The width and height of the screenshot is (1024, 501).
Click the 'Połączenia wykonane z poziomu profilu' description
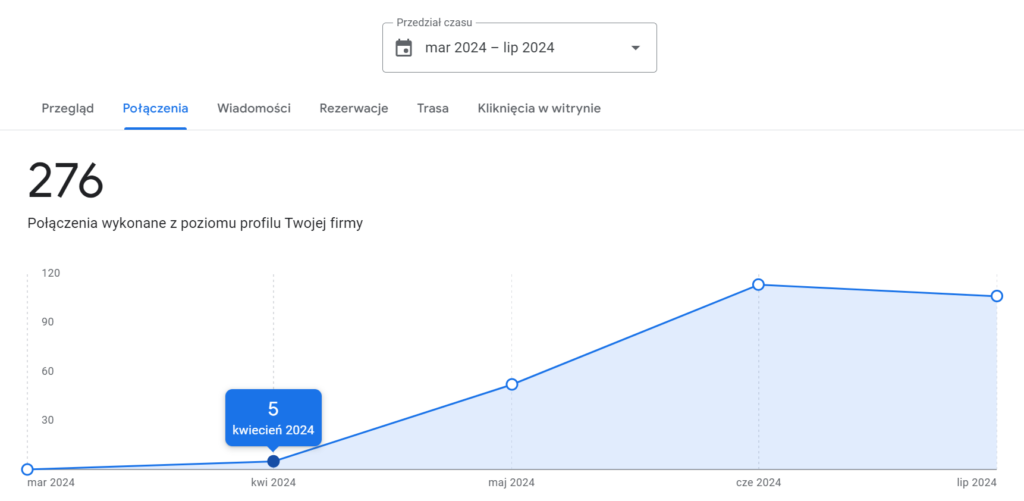point(195,223)
